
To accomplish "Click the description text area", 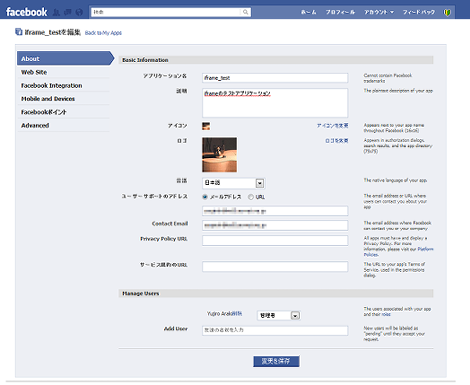I will [275, 103].
